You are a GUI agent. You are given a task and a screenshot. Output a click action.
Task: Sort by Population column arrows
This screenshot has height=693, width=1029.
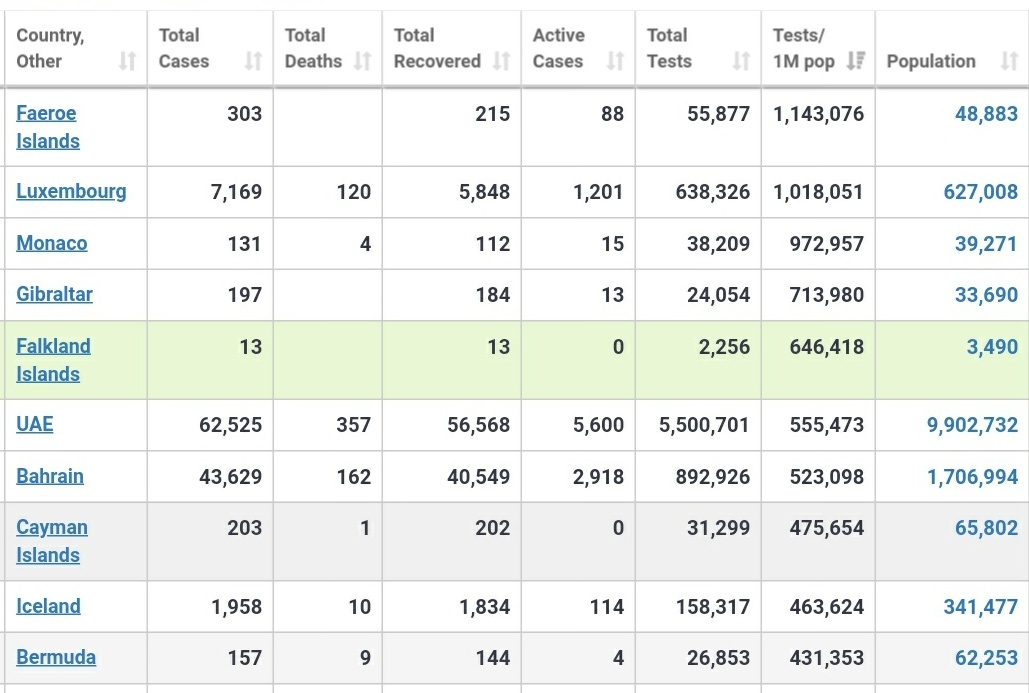tap(1009, 61)
